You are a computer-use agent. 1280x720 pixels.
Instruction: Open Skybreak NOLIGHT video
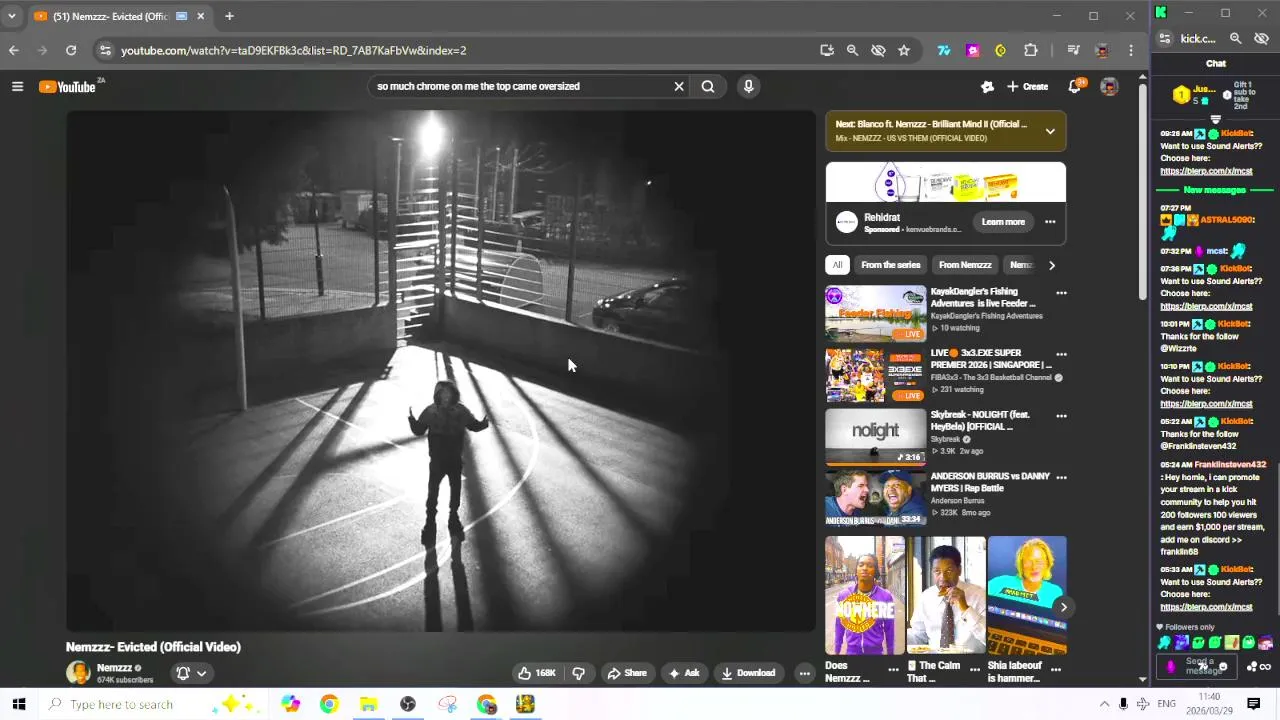(876, 437)
